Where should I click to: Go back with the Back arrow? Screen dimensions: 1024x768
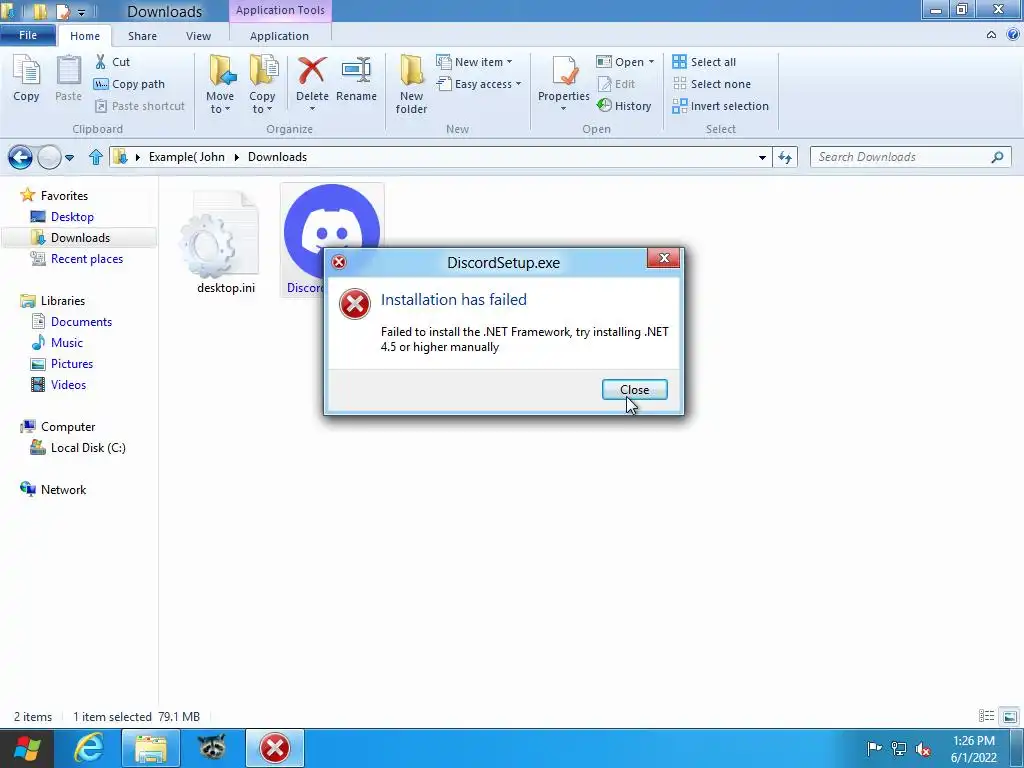20,157
